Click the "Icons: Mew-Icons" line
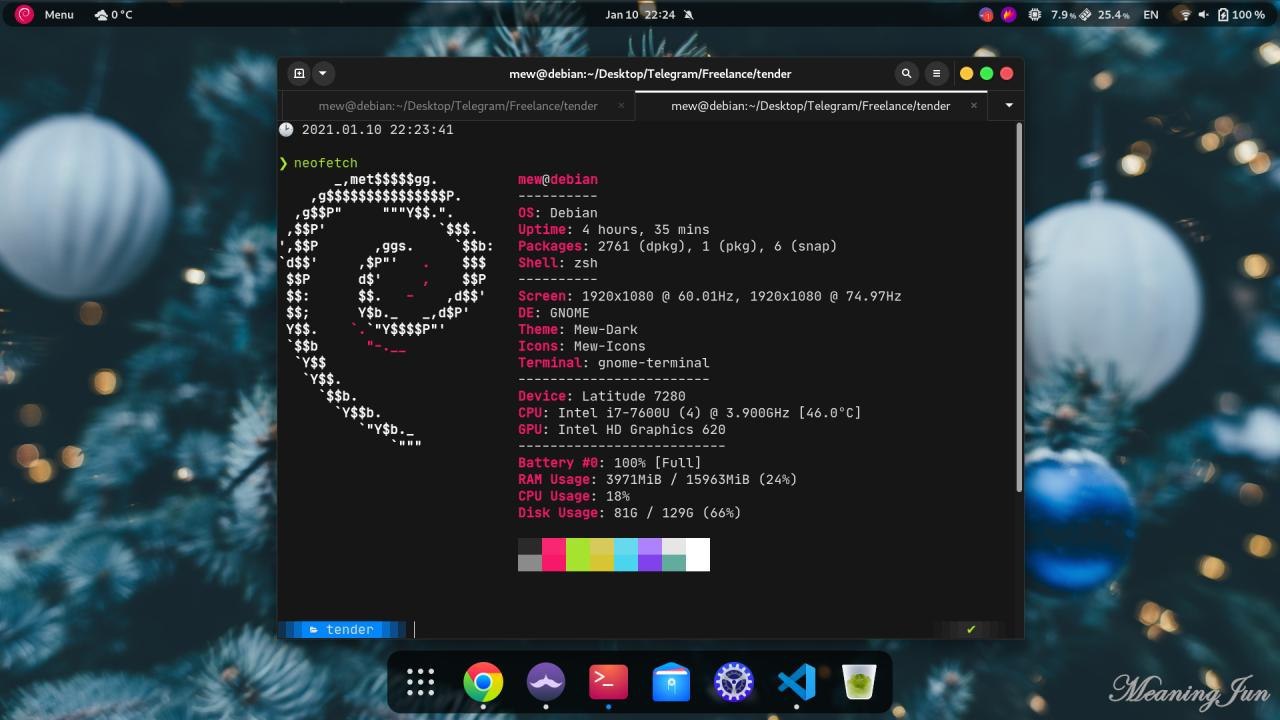Screen dimensions: 1280x720 [x=582, y=346]
